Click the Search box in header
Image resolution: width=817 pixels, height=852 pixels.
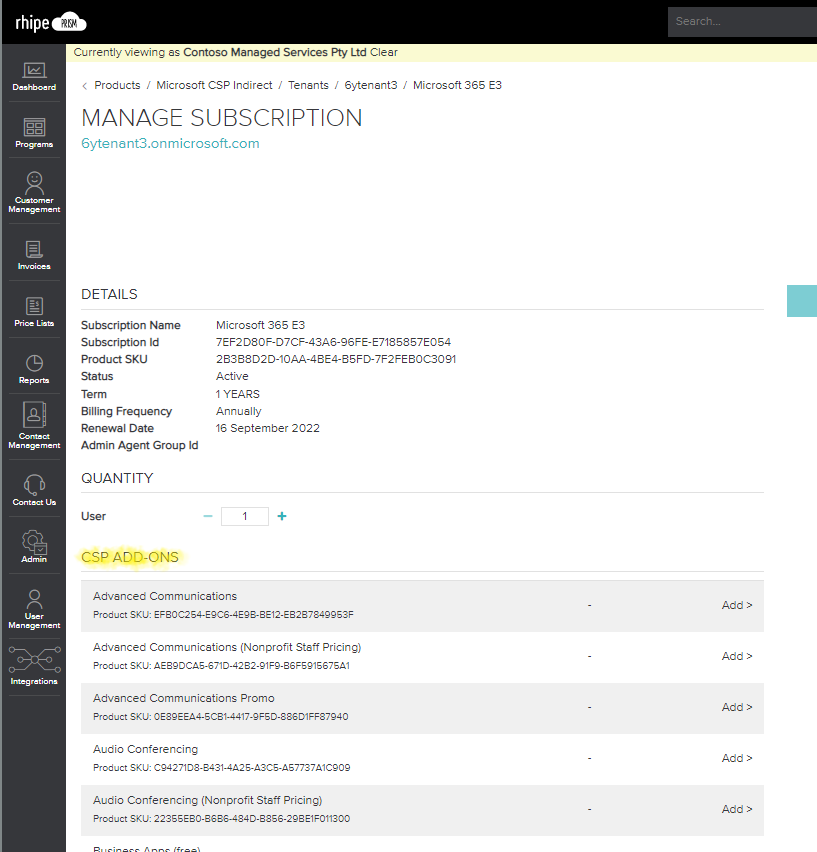(x=742, y=22)
